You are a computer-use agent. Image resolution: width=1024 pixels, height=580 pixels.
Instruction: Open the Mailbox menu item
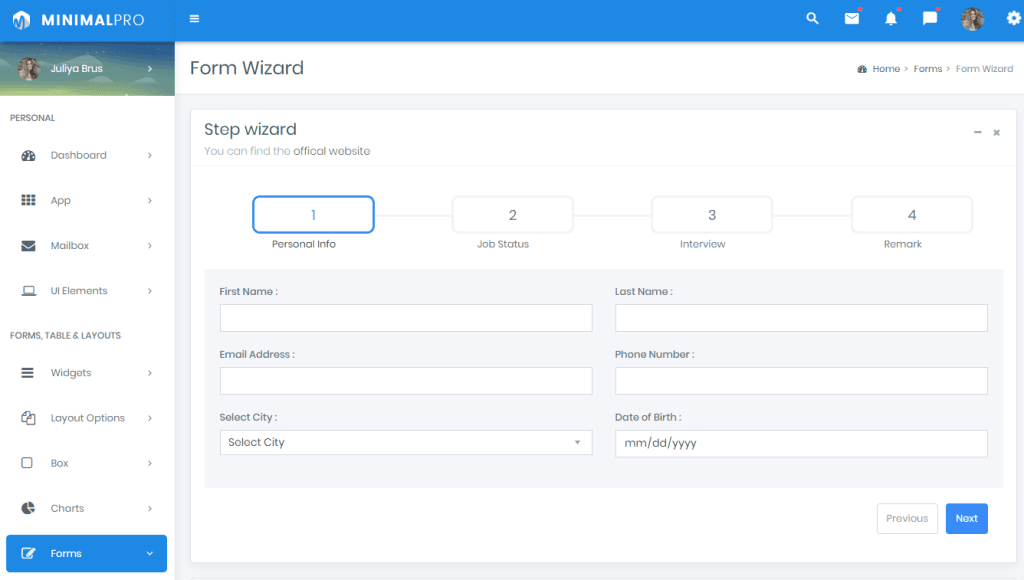click(87, 246)
